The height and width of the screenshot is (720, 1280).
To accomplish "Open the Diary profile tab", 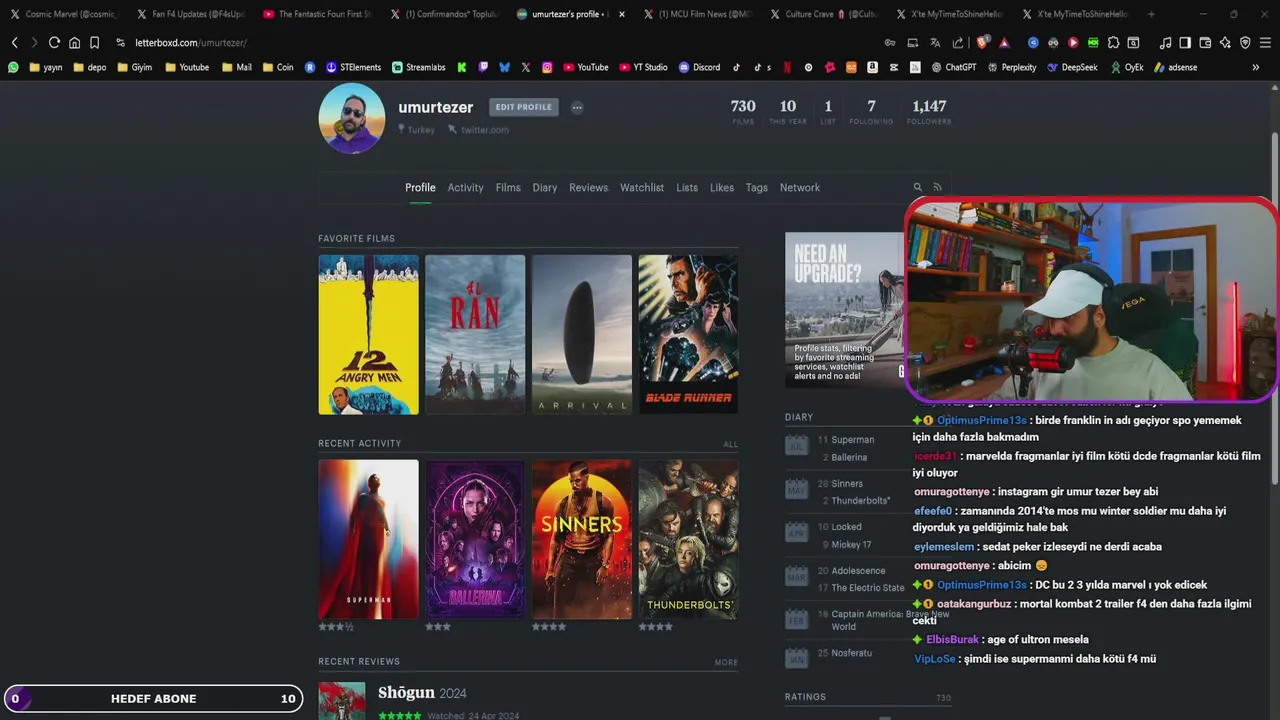I will point(545,187).
